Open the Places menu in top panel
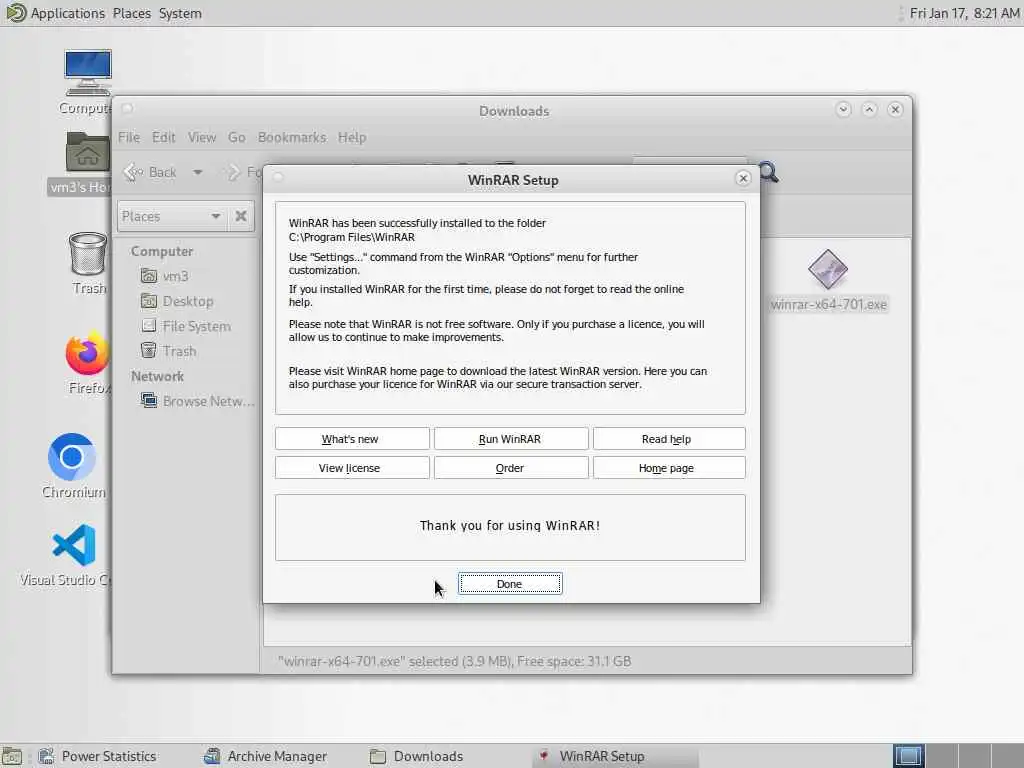Screen dimensions: 1024x768 point(131,13)
